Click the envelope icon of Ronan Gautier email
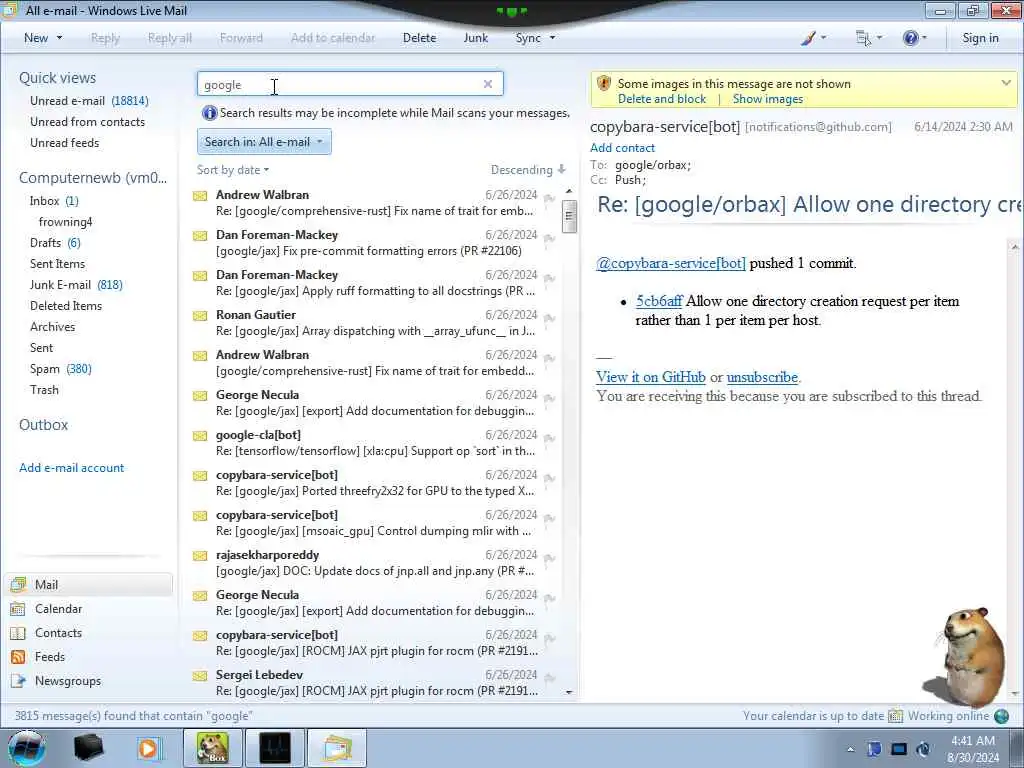1024x768 pixels. (x=200, y=316)
